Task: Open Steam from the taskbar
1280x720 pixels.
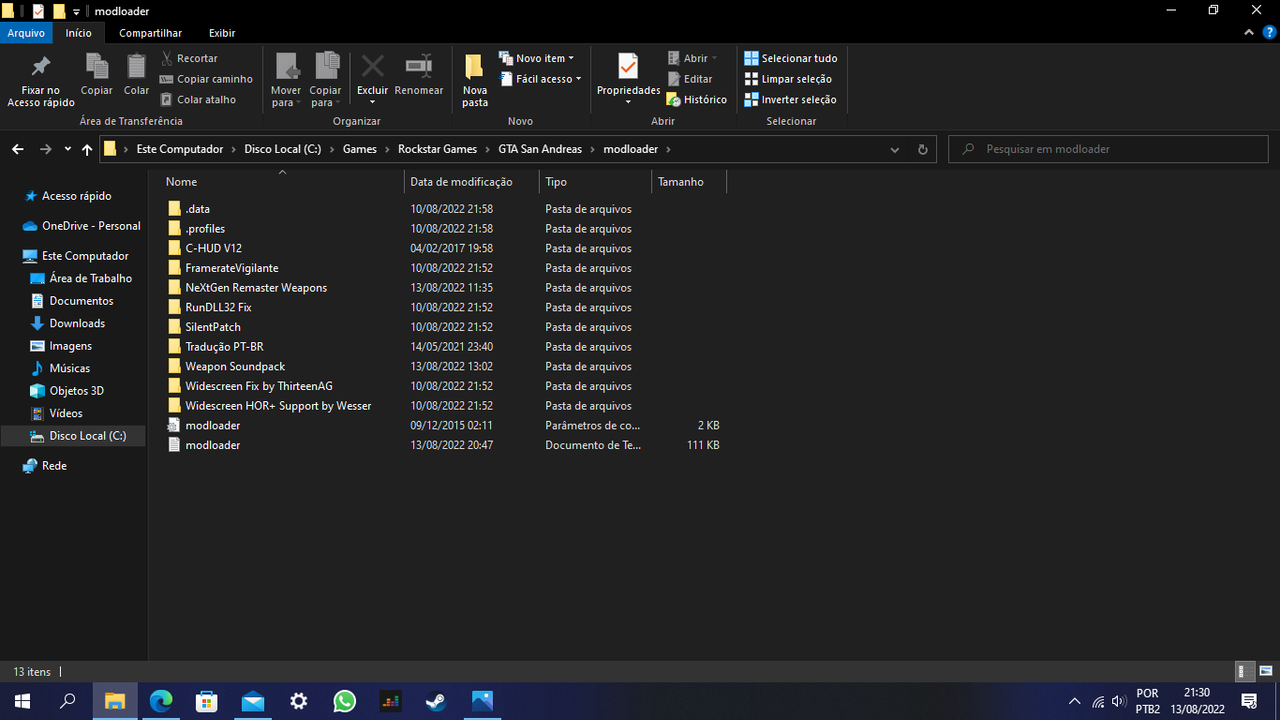Action: click(x=437, y=701)
